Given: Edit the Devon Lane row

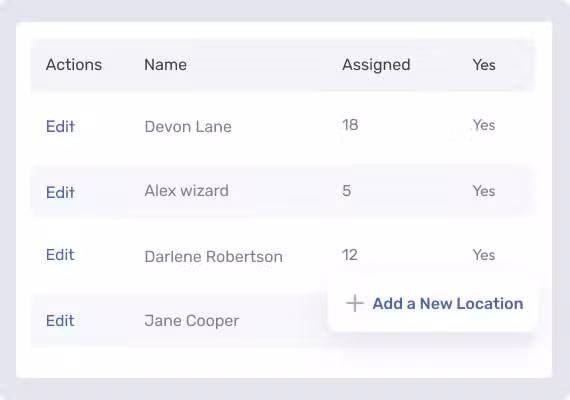Looking at the screenshot, I should click(60, 127).
